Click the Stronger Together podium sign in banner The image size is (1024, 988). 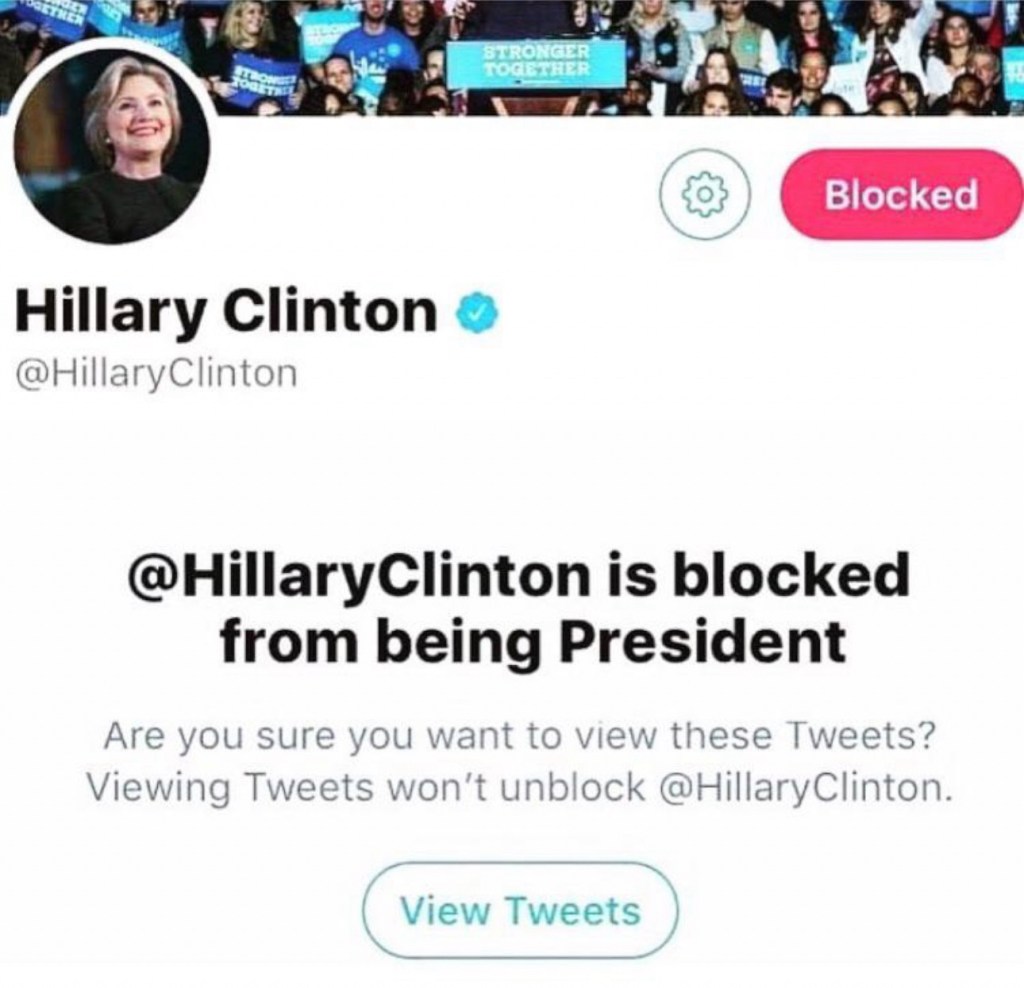pos(536,59)
